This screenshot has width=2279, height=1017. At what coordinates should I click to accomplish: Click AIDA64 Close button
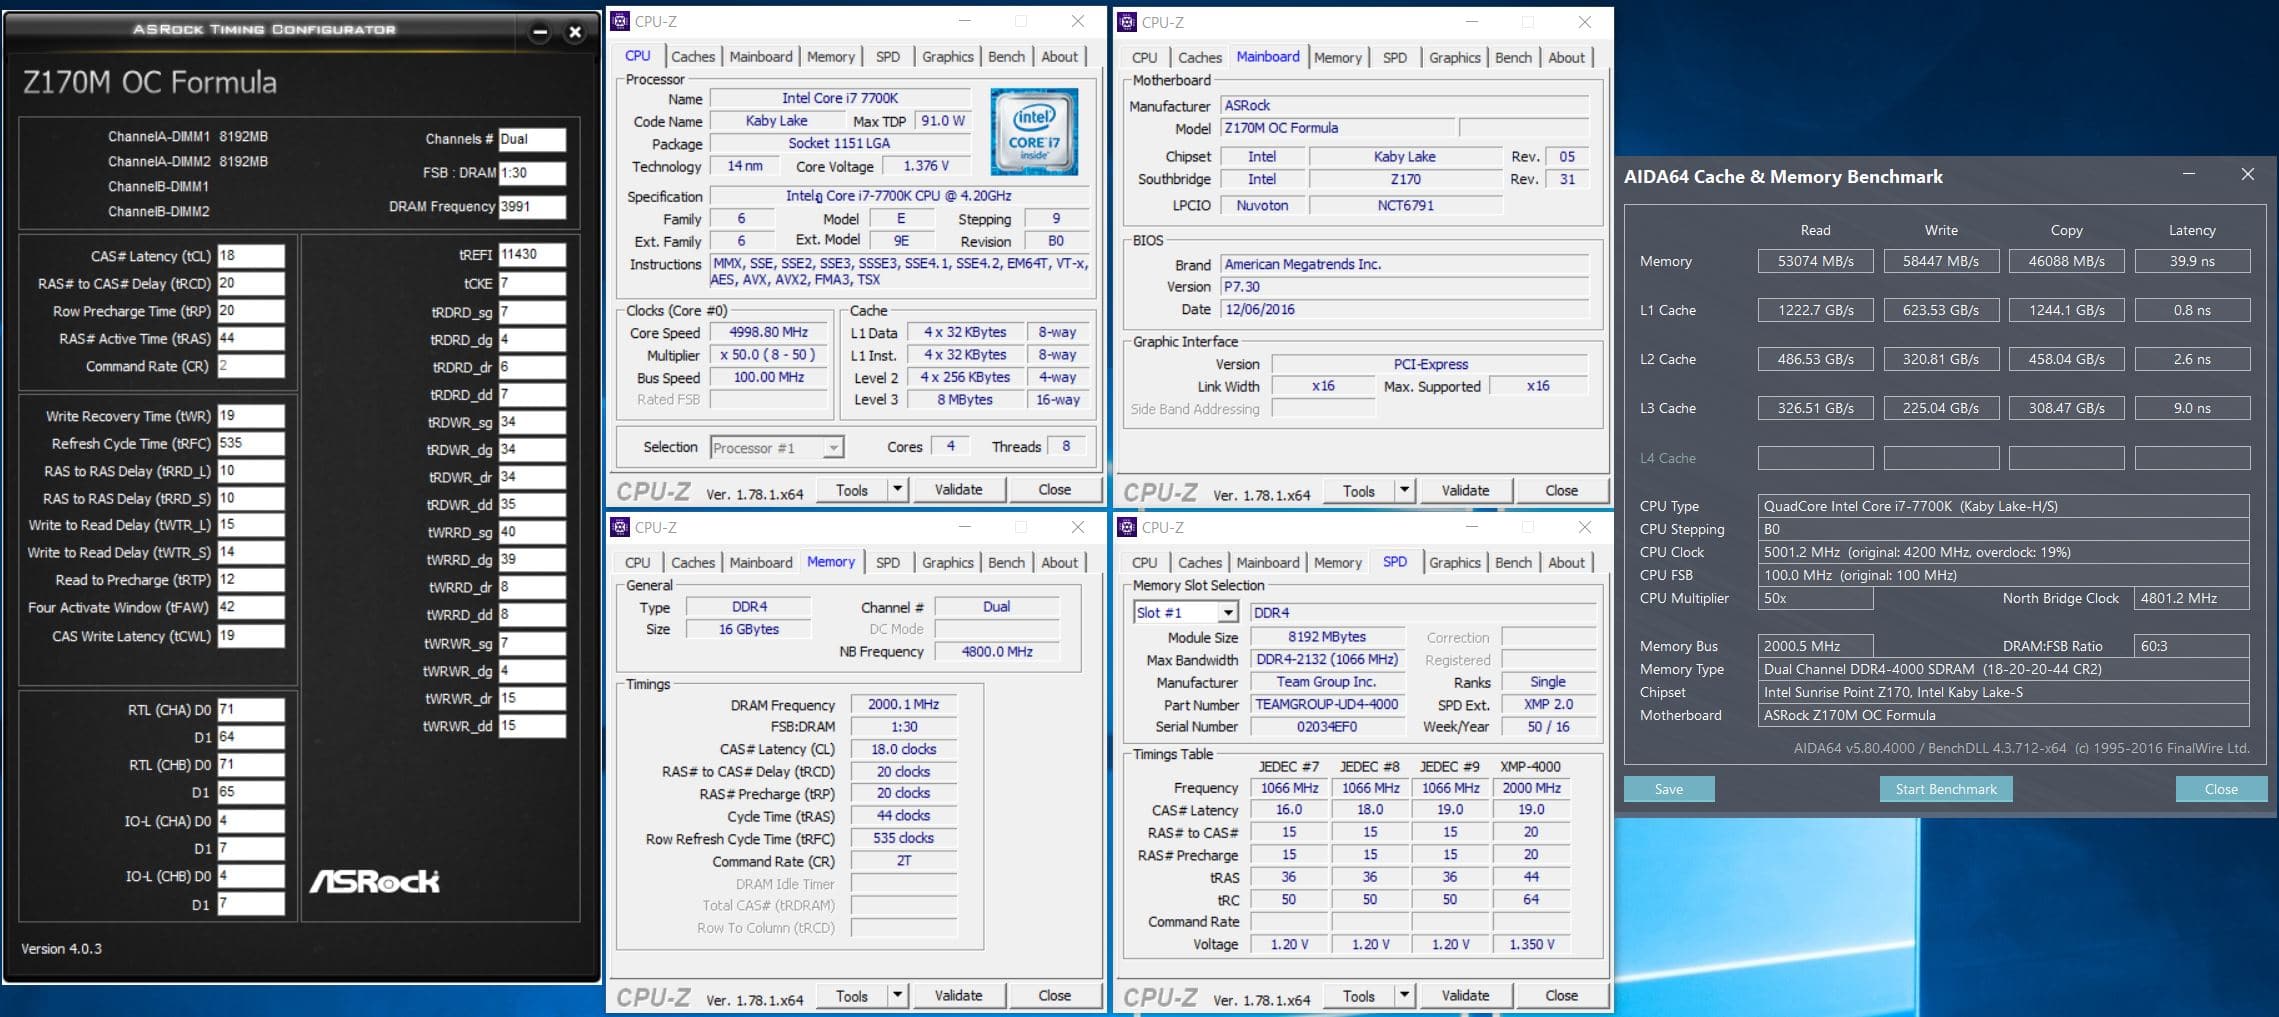coord(2221,789)
